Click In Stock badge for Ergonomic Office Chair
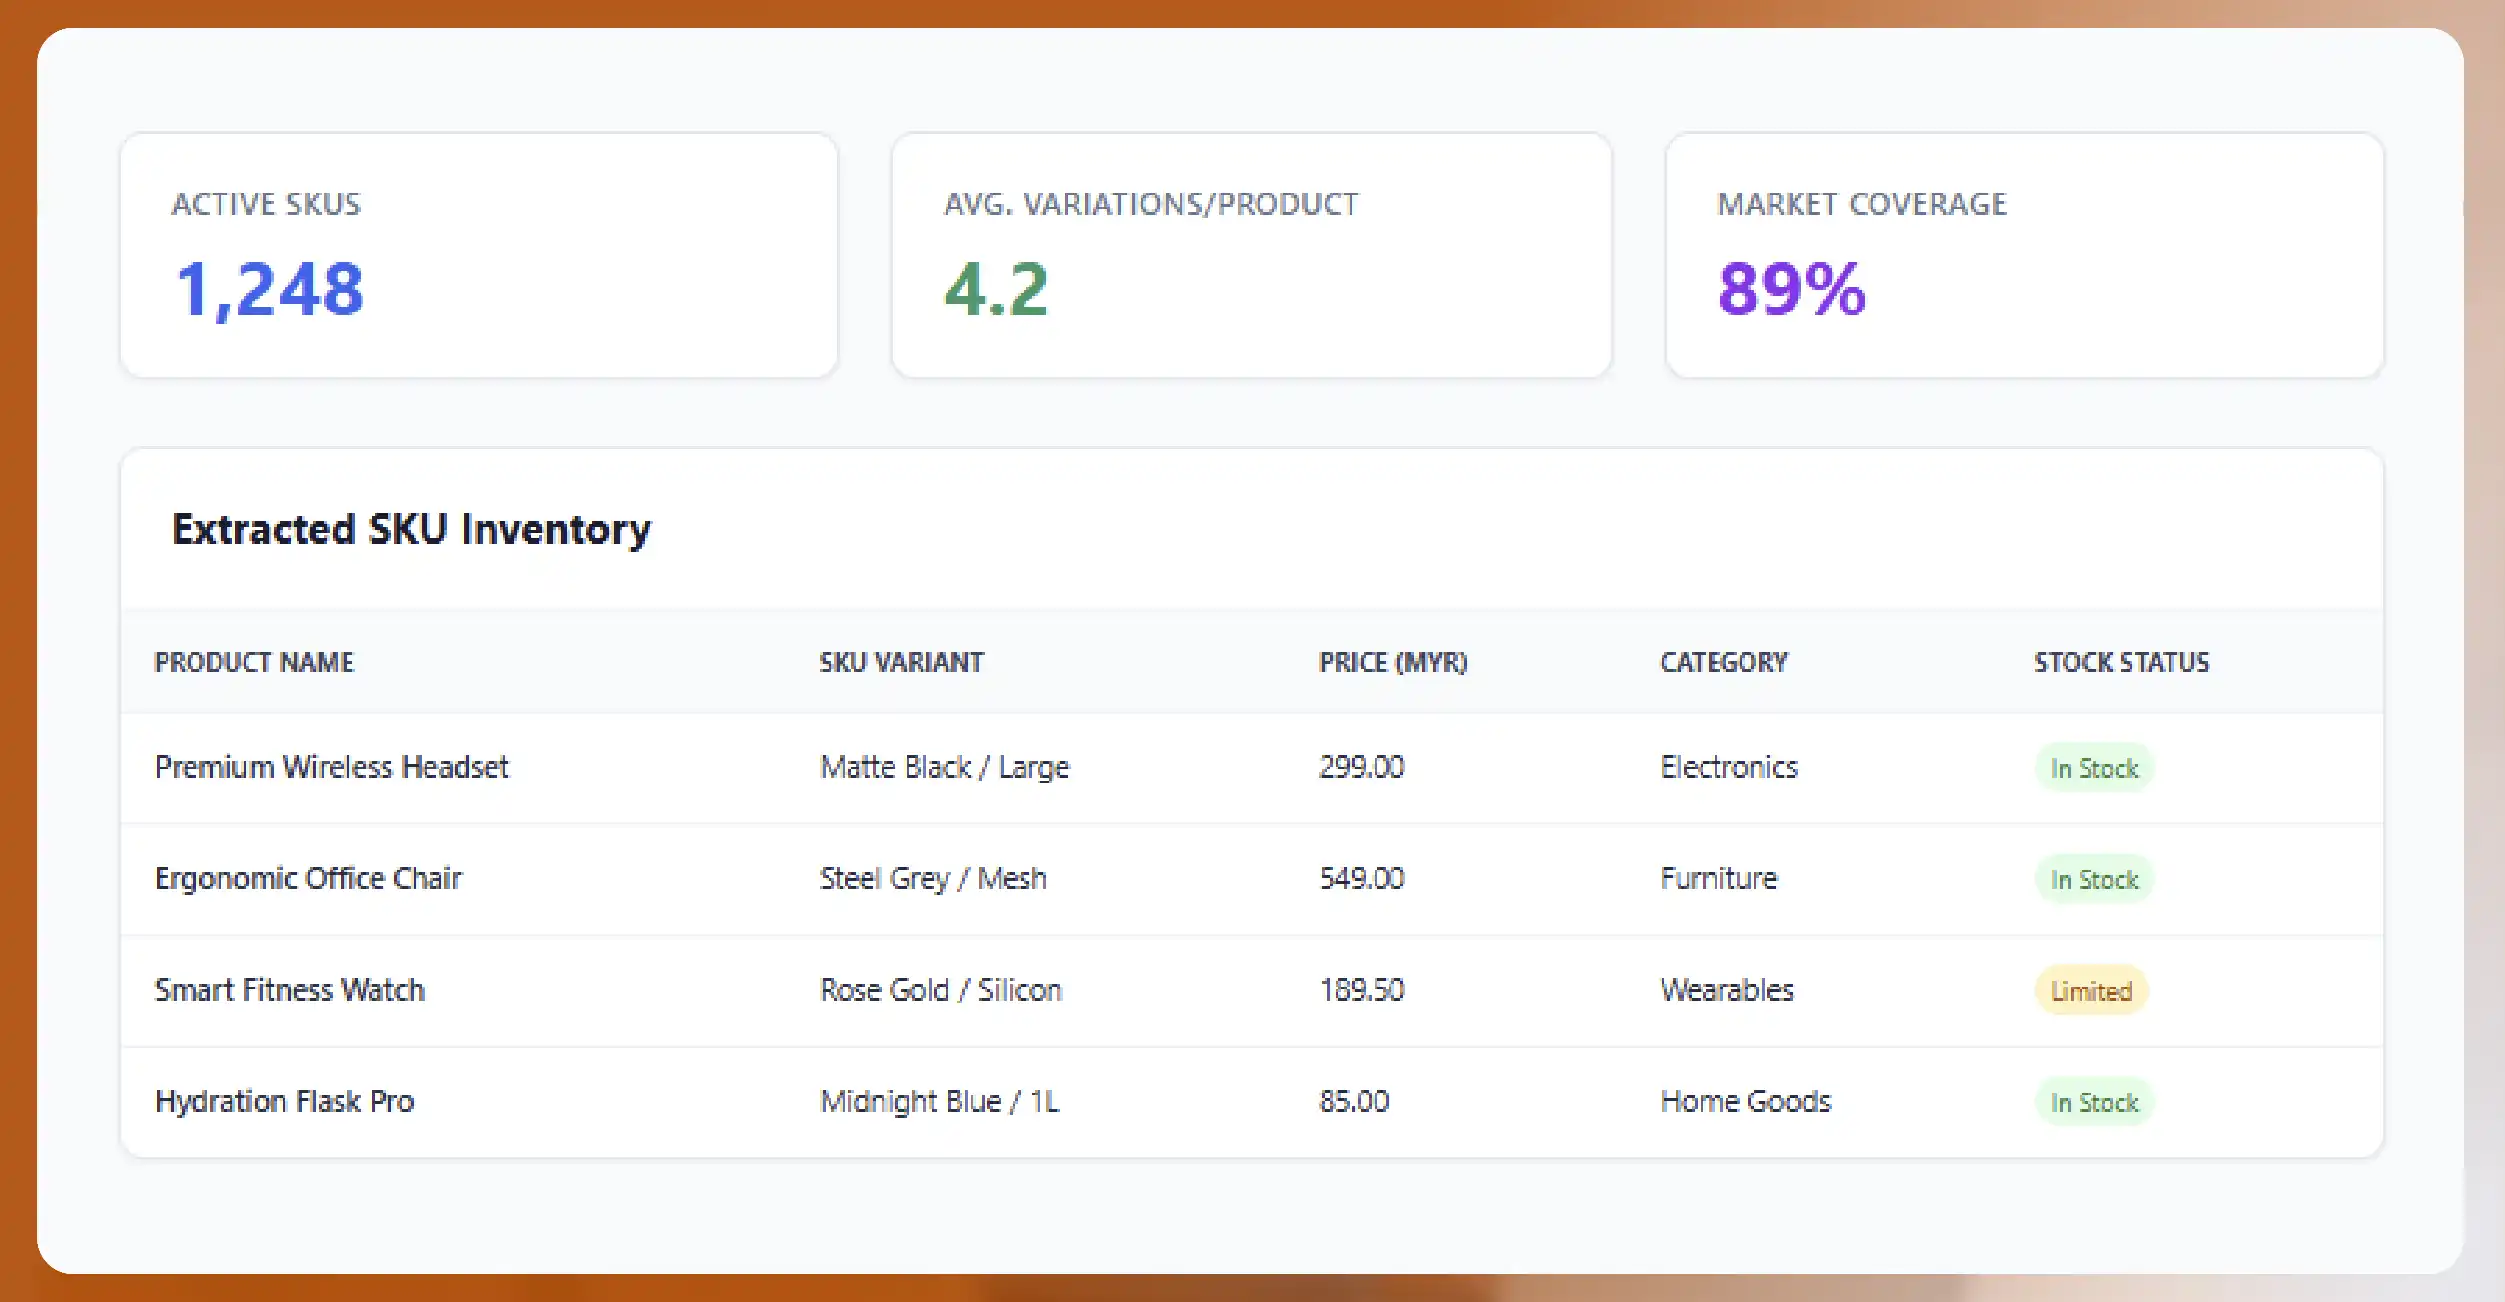Viewport: 2505px width, 1302px height. (x=2094, y=879)
